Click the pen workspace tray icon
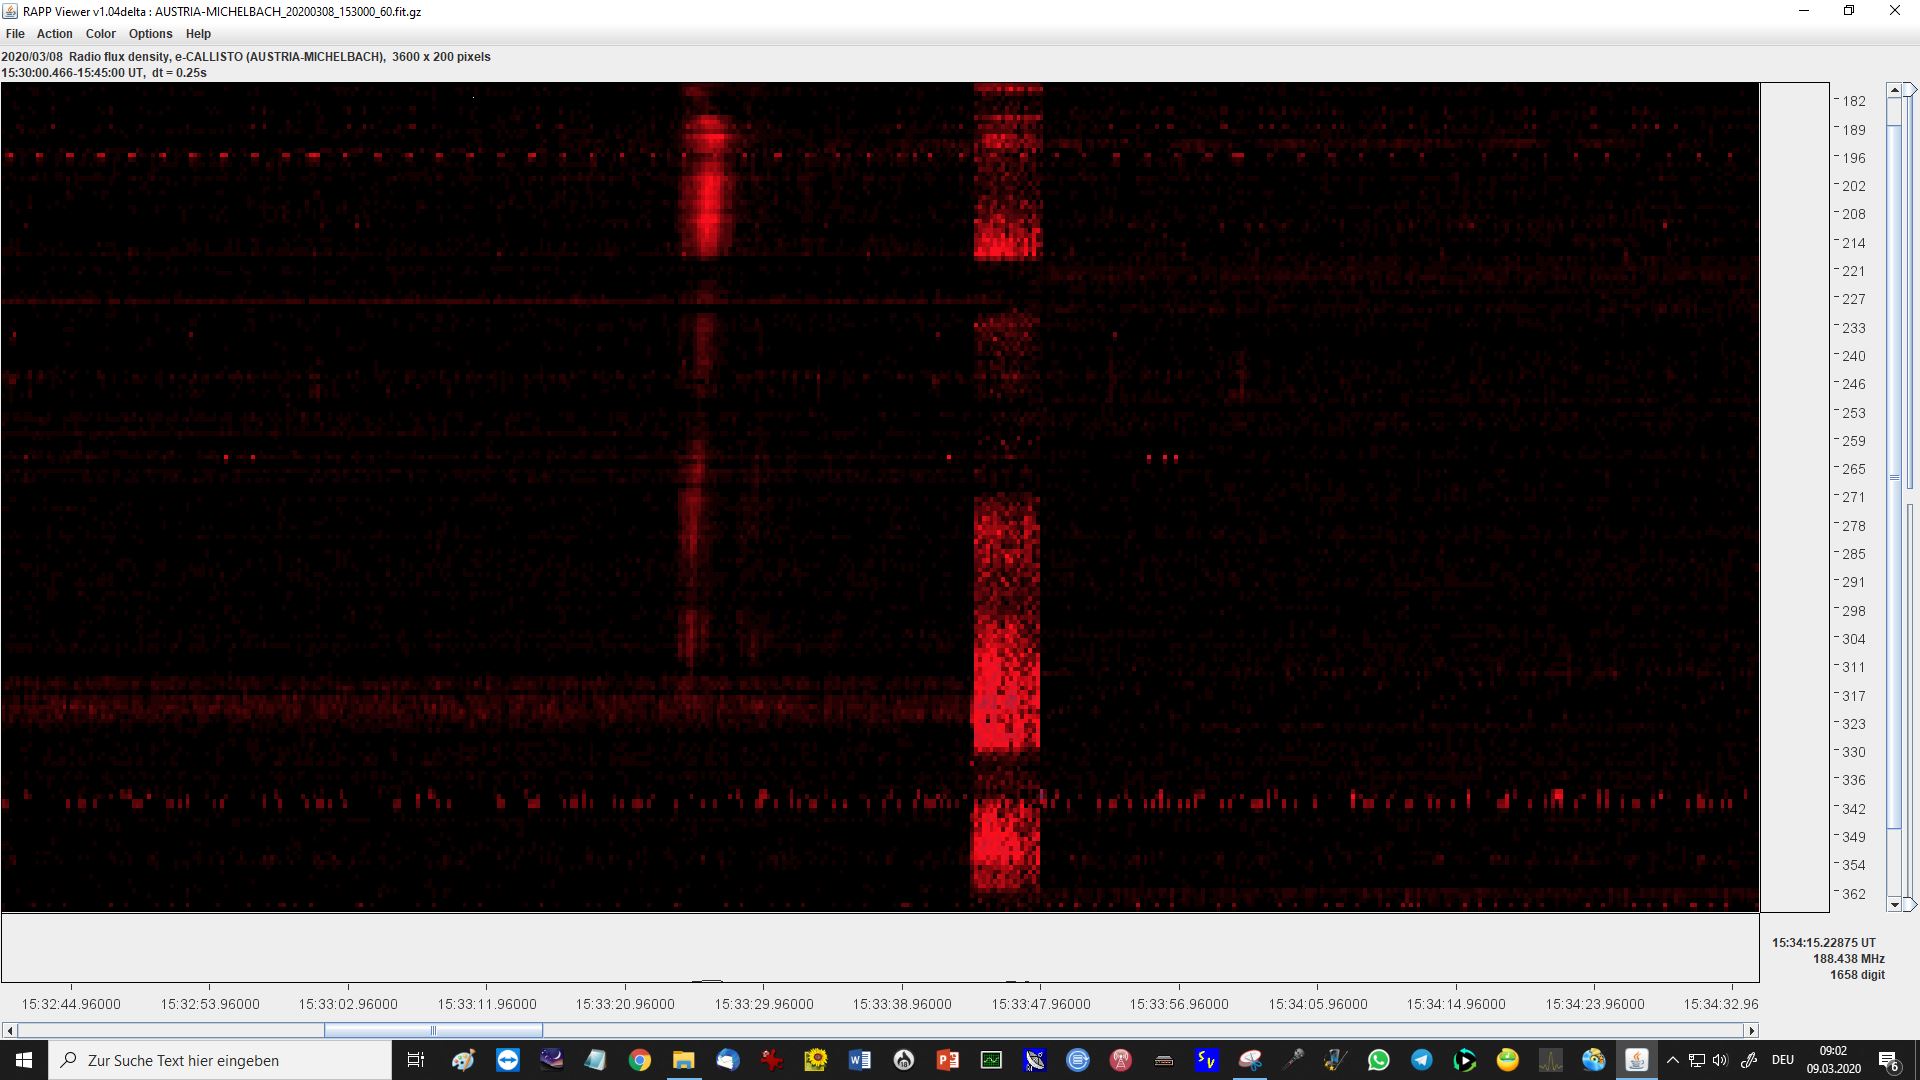 [x=1749, y=1060]
